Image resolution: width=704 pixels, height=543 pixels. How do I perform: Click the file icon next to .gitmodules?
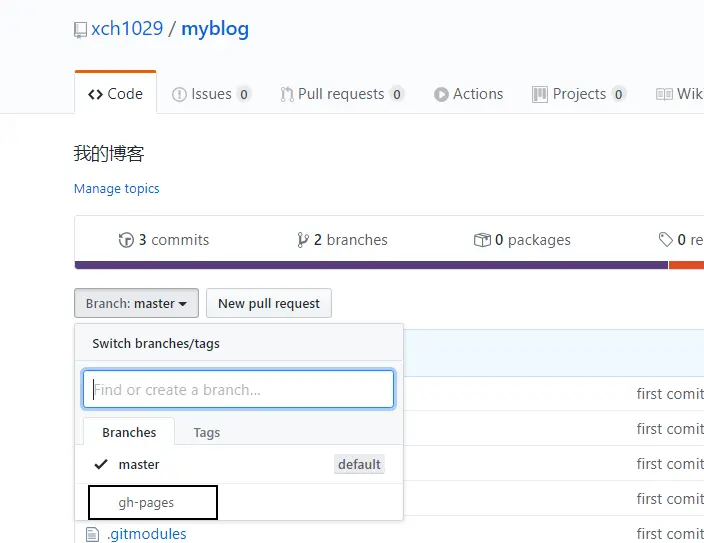click(x=94, y=534)
